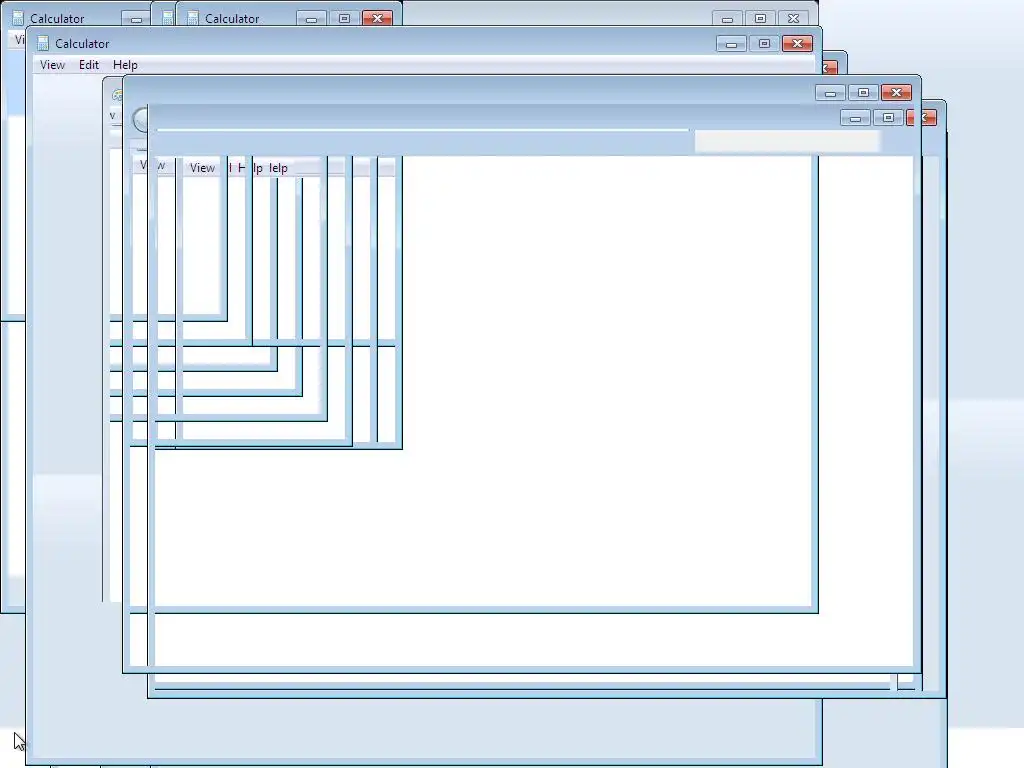Maximize the rear Calculator that has a red close button

point(344,18)
